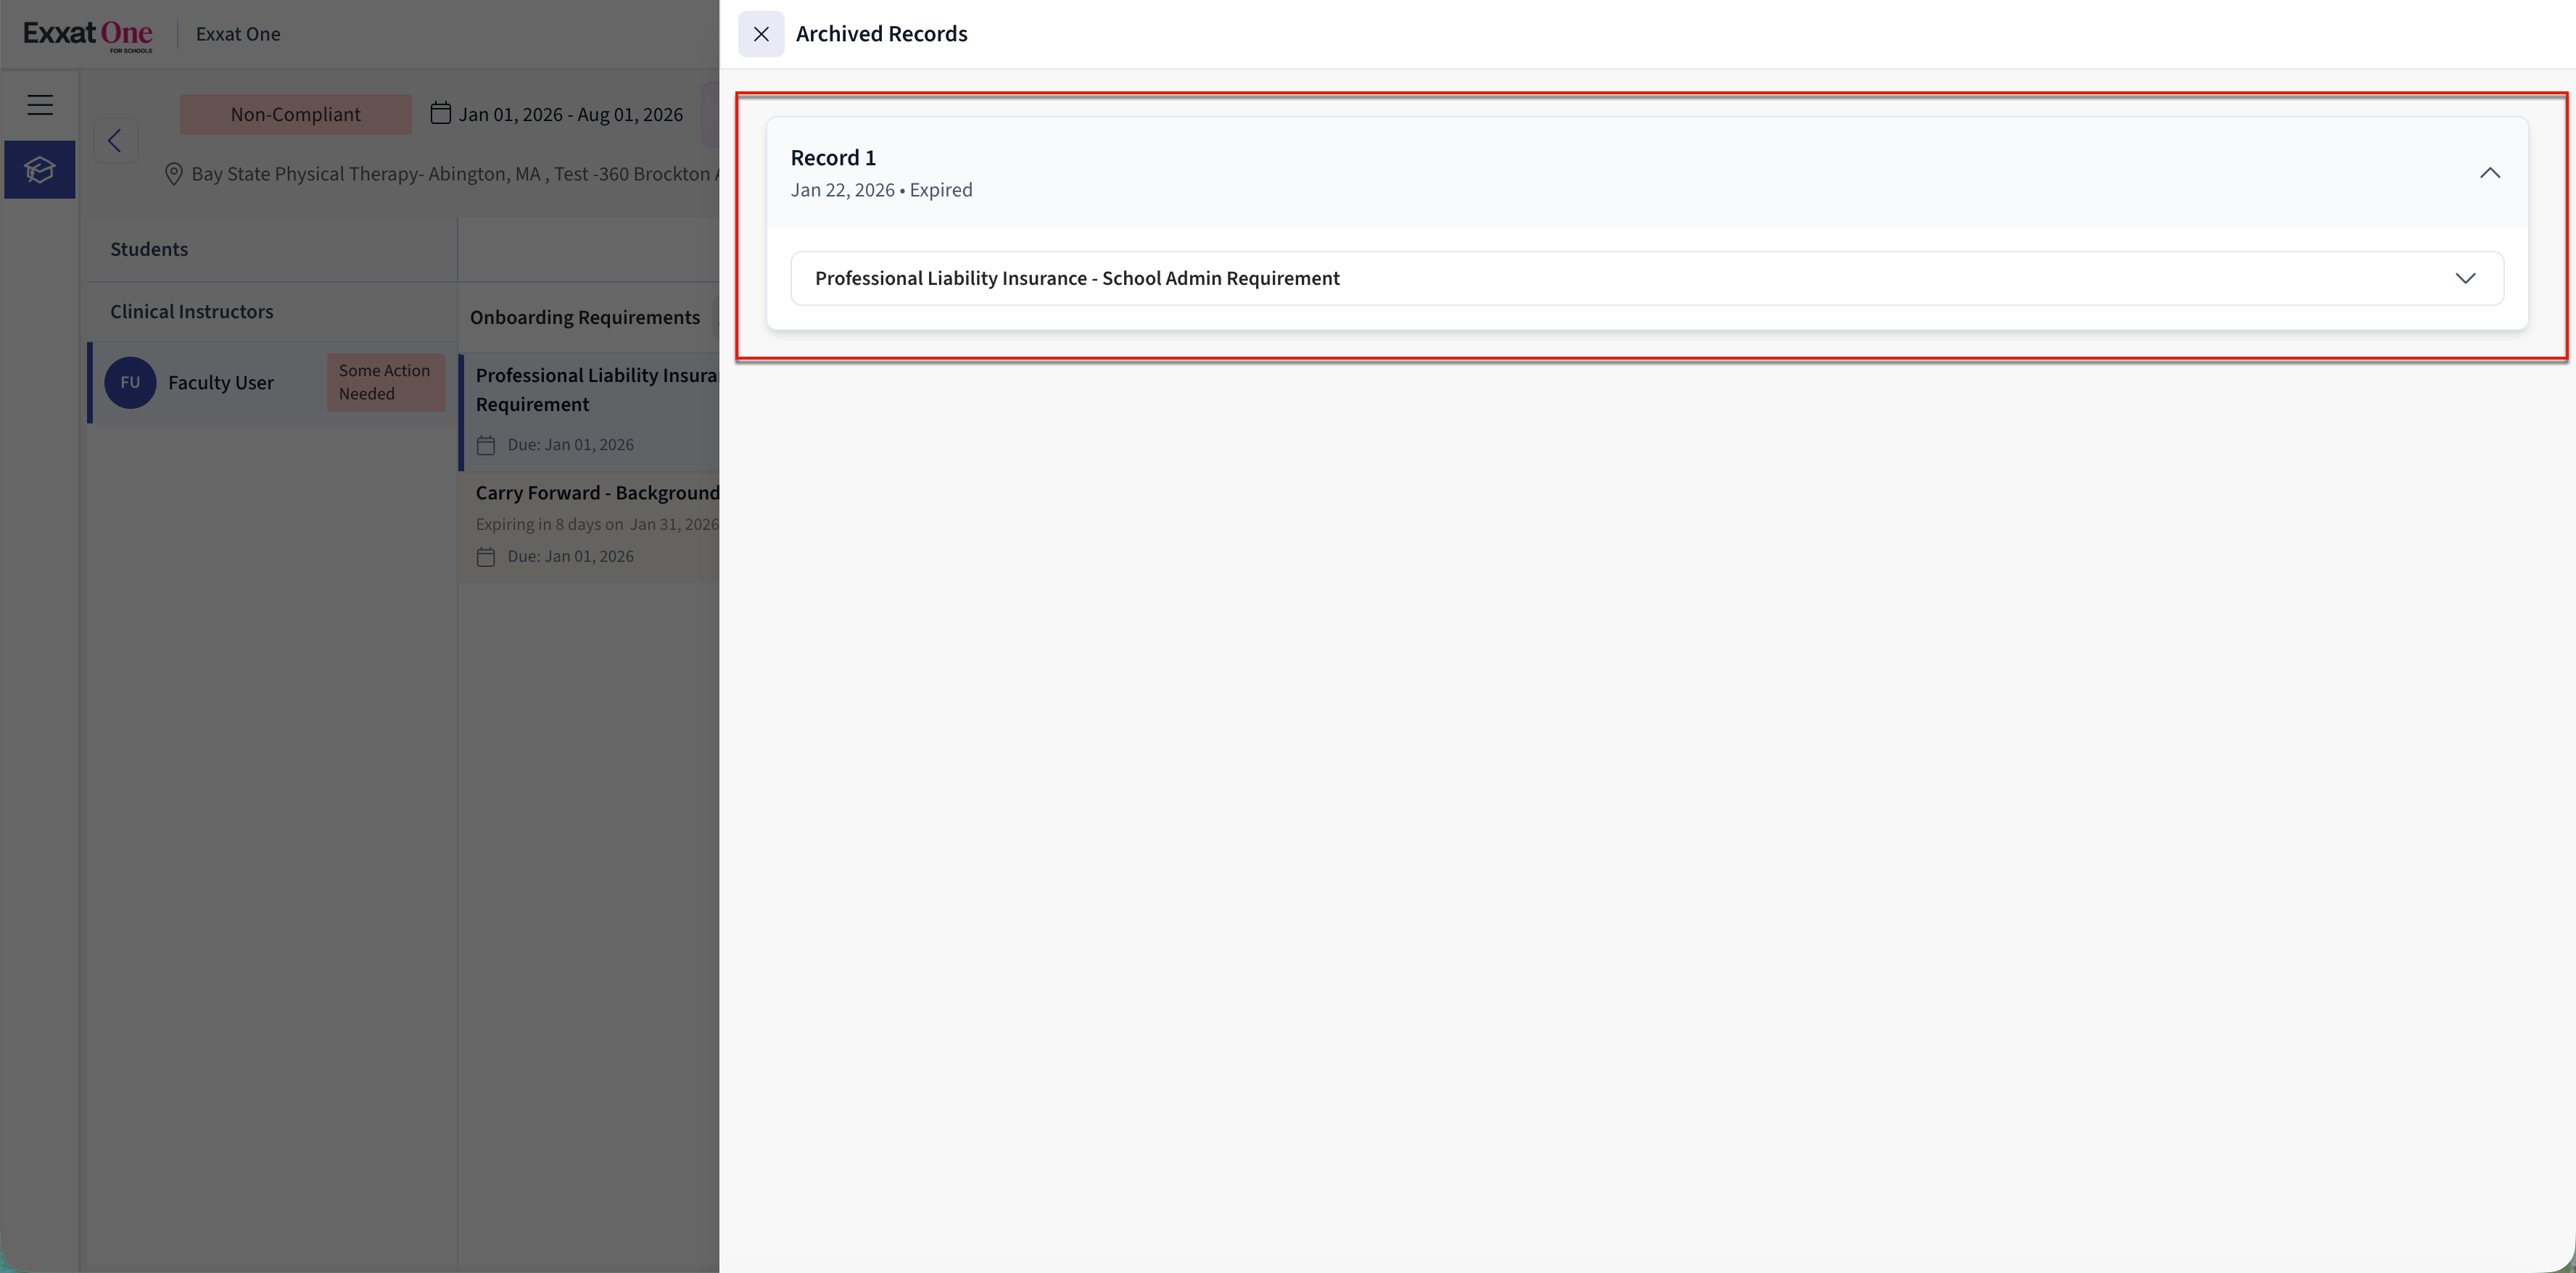The width and height of the screenshot is (2576, 1273).
Task: Click the Exxat One logo
Action: 88,34
